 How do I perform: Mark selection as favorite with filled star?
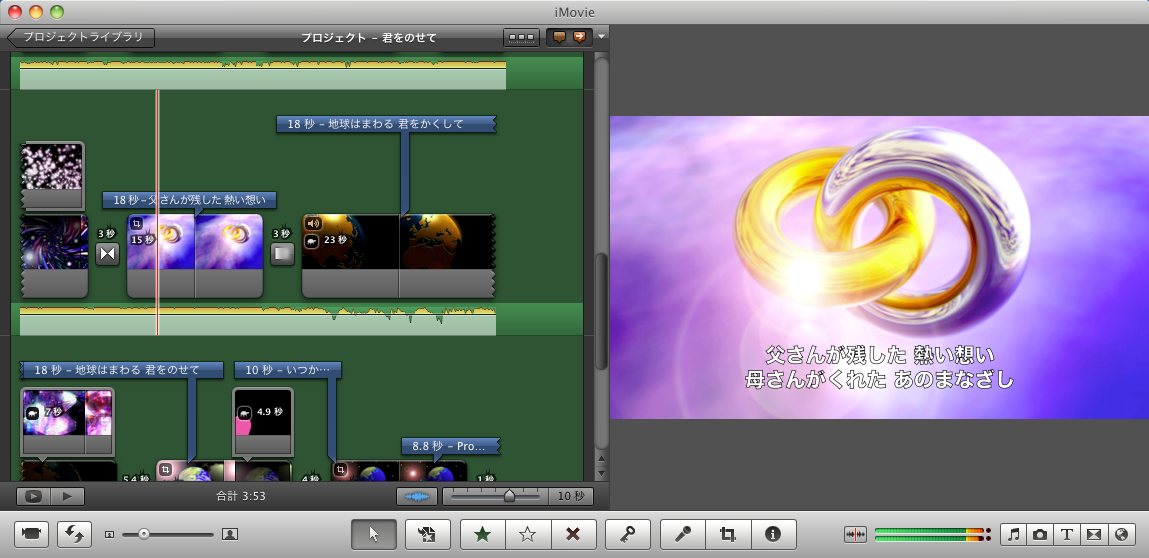[482, 534]
